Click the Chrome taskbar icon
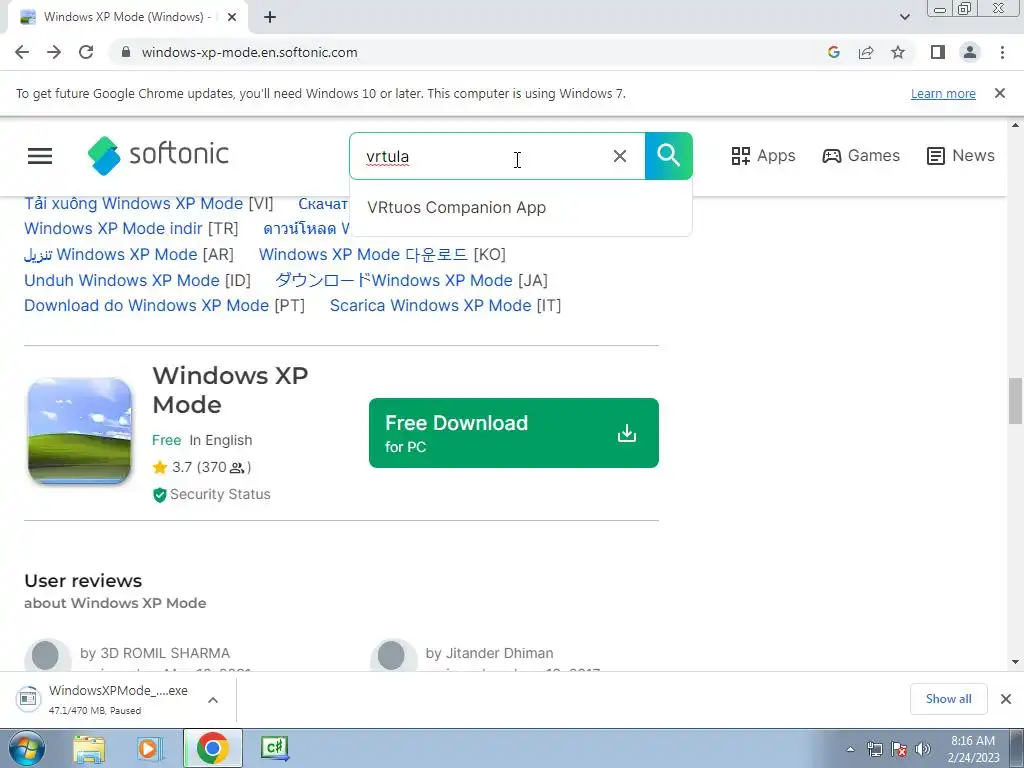This screenshot has width=1024, height=768. click(212, 748)
